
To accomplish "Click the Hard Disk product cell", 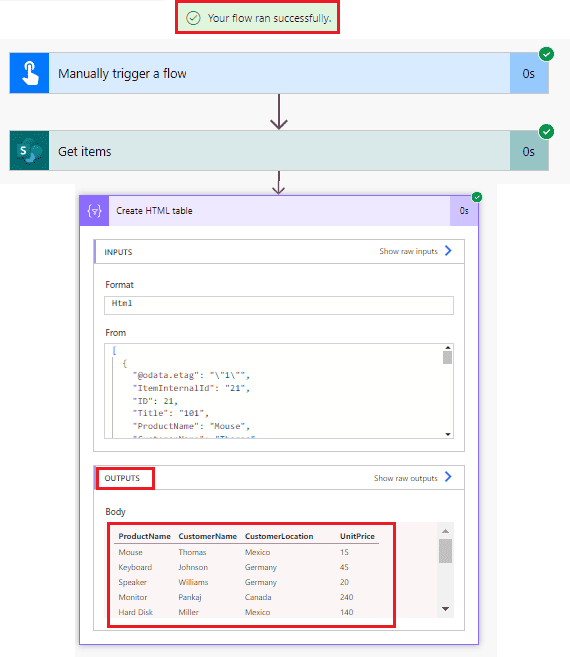I will pyautogui.click(x=135, y=612).
